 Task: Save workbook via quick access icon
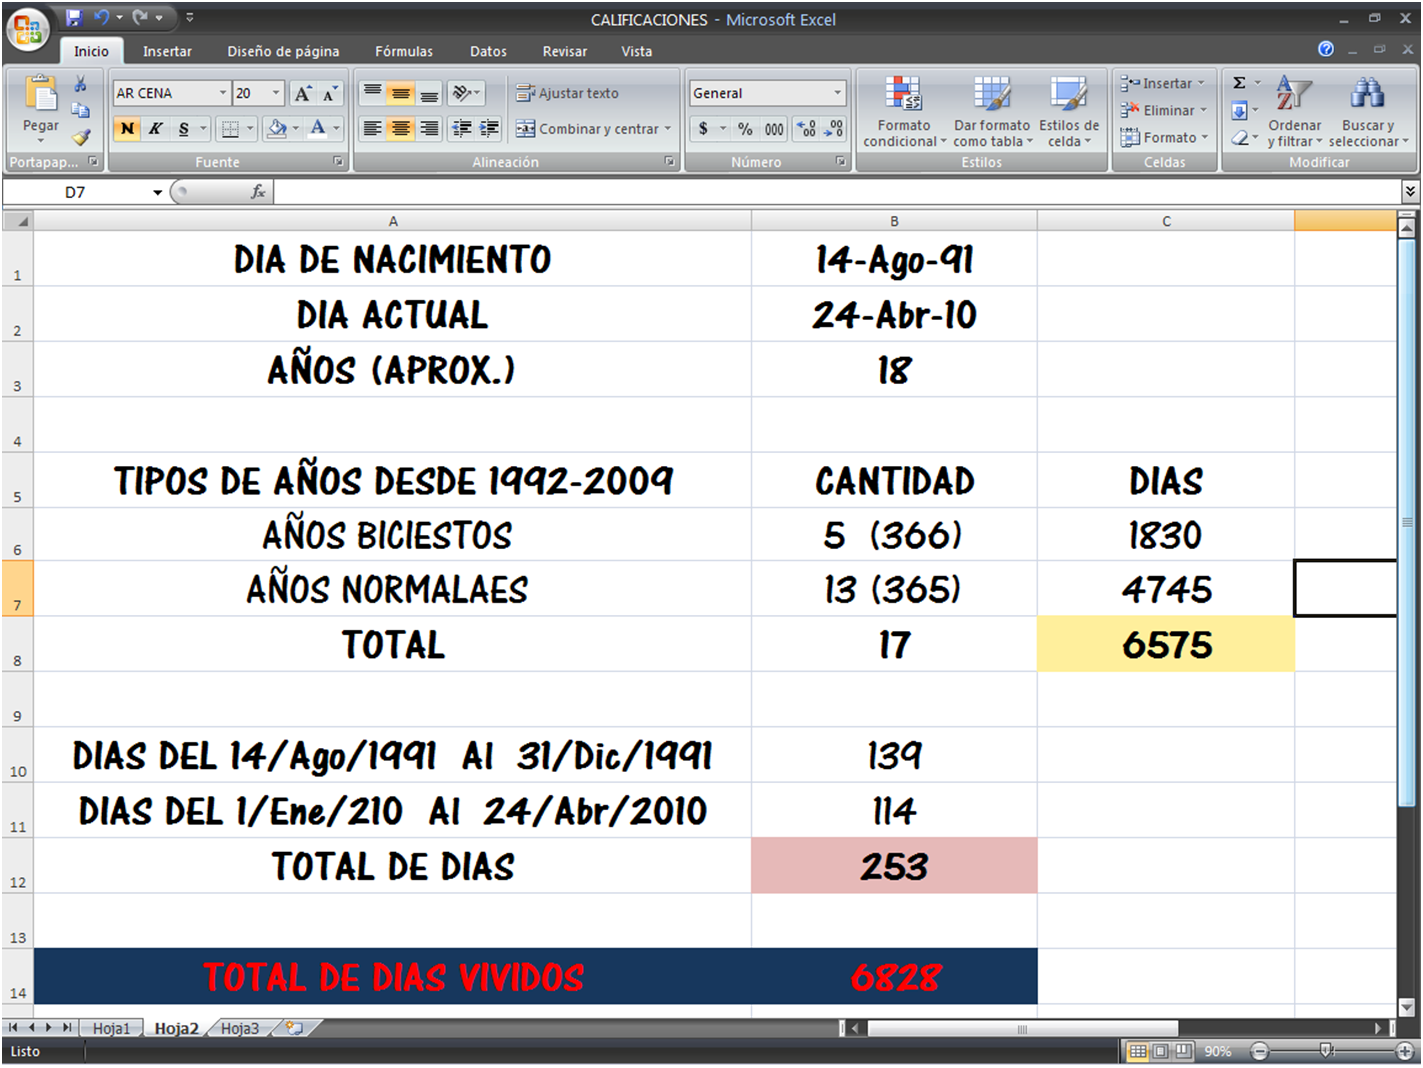tap(73, 18)
